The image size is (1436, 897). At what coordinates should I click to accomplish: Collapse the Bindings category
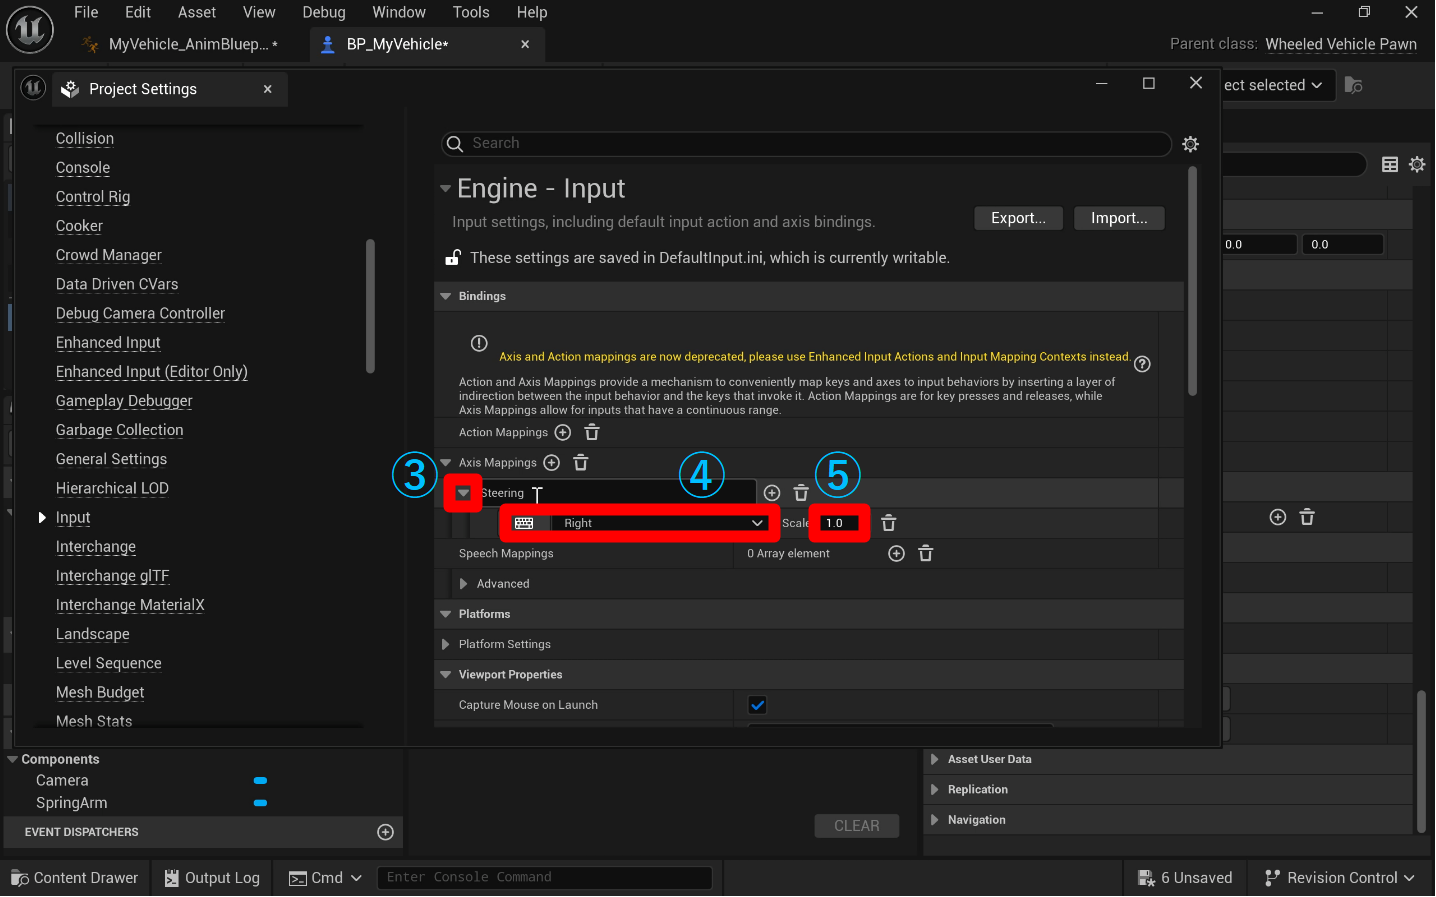pos(446,296)
